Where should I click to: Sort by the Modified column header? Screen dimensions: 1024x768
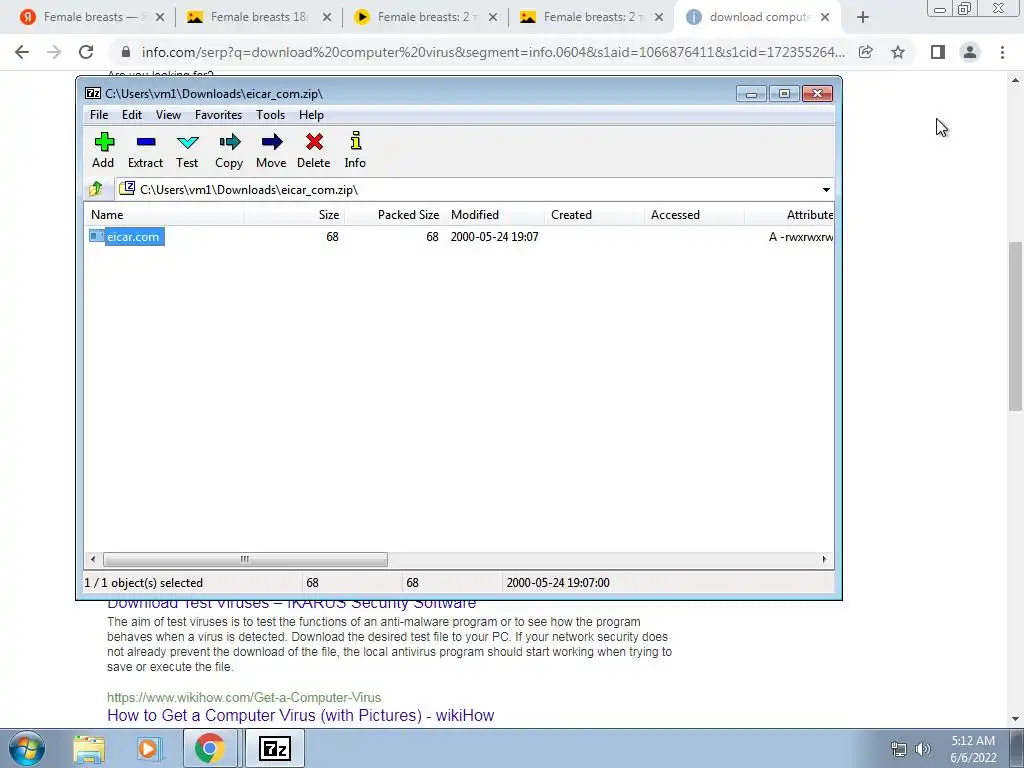pyautogui.click(x=495, y=215)
